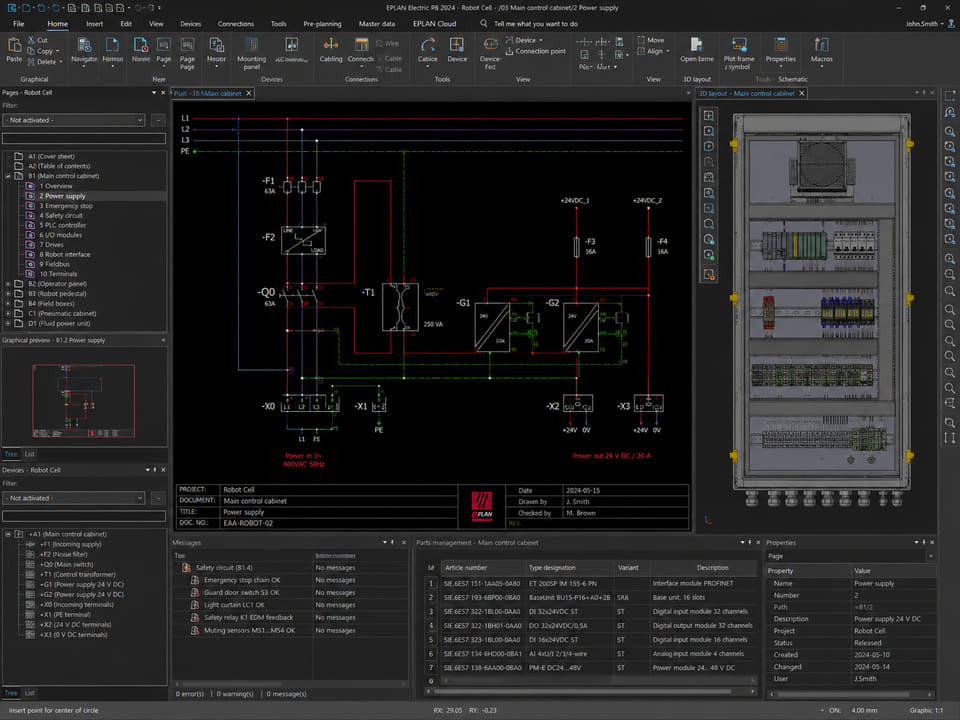Image resolution: width=960 pixels, height=720 pixels.
Task: Close the Main cabinet schematic tab
Action: point(249,94)
